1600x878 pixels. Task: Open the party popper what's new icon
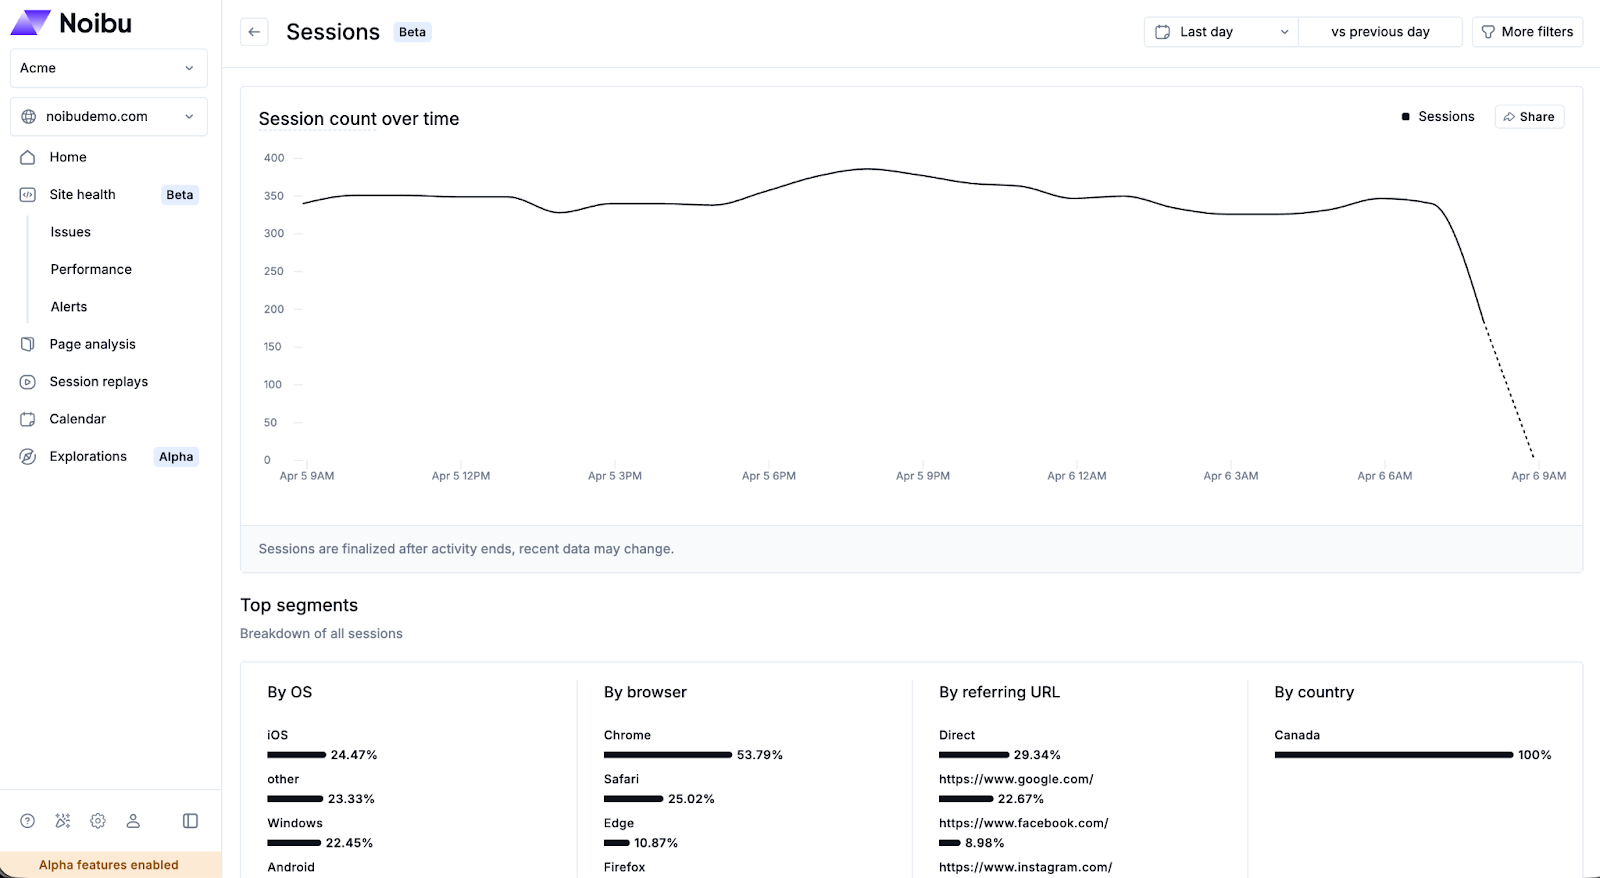63,821
